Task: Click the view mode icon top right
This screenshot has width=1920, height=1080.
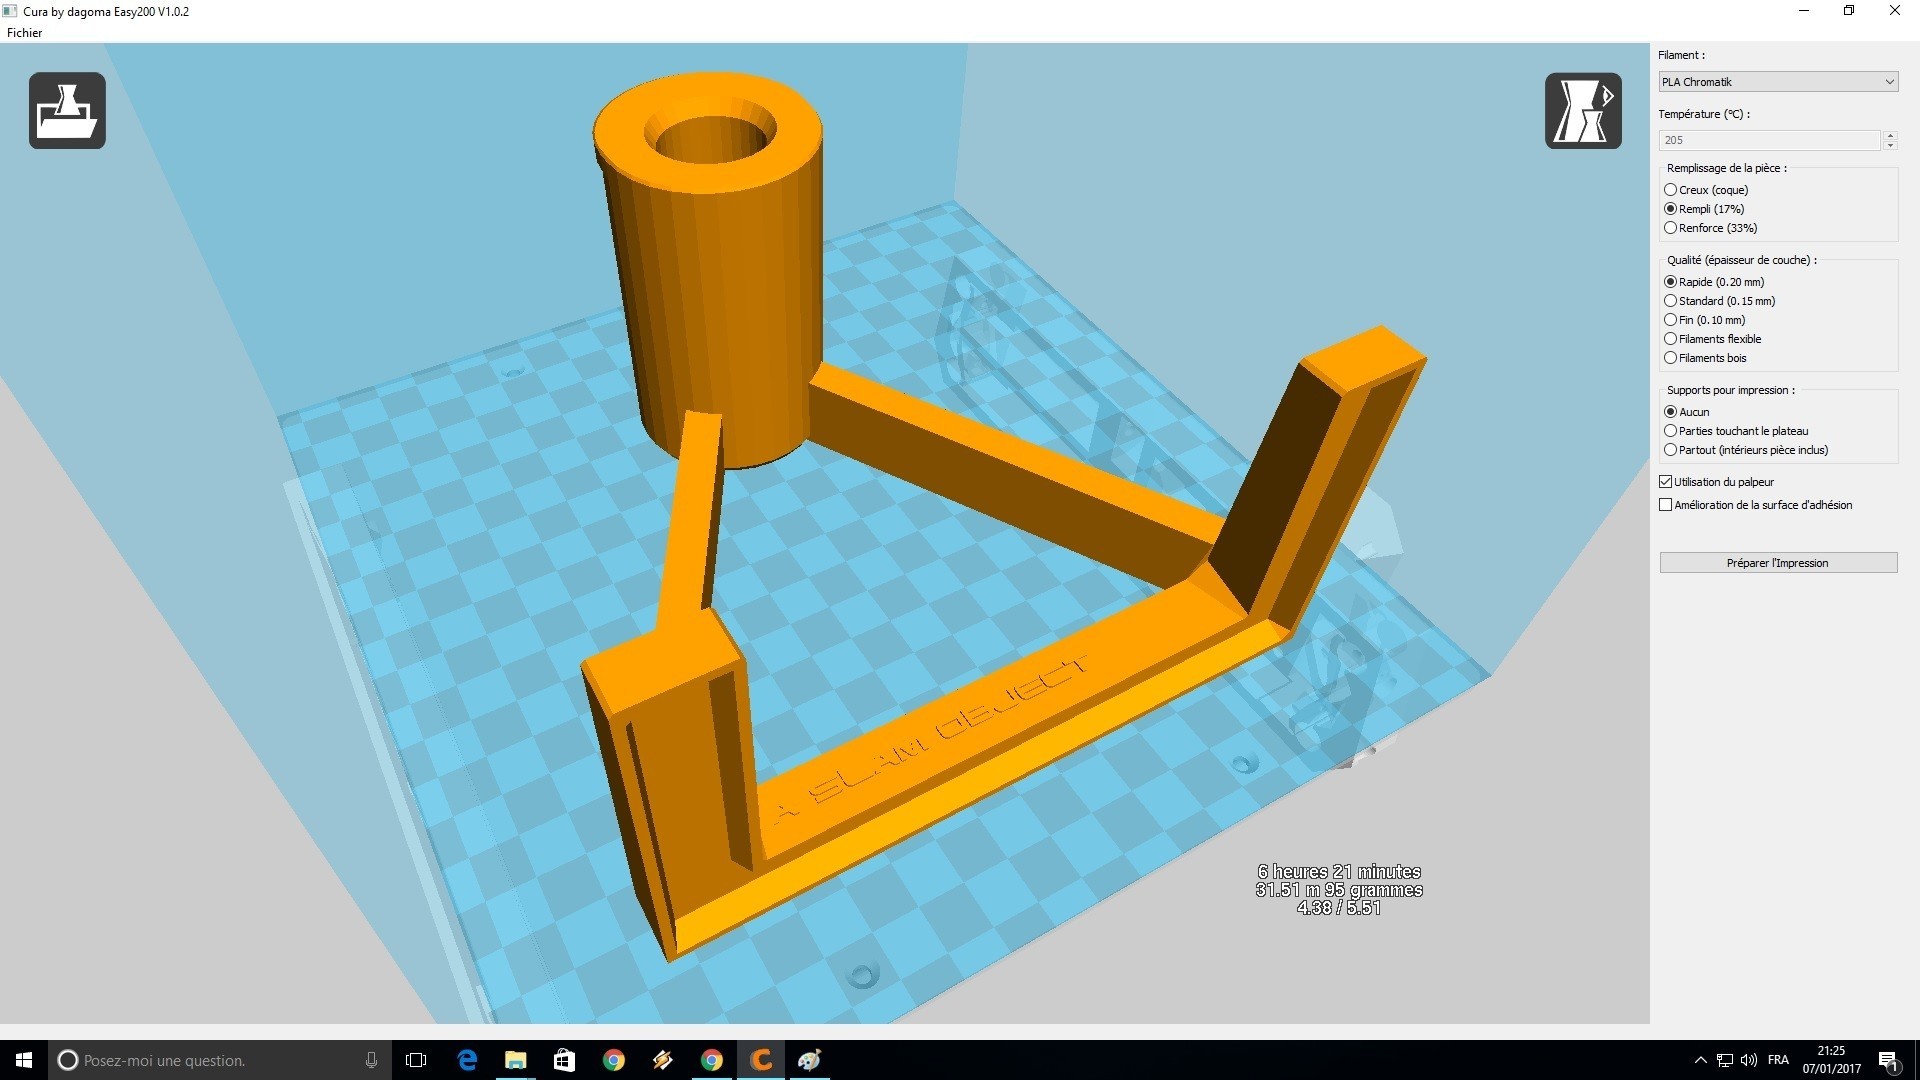Action: (1583, 111)
